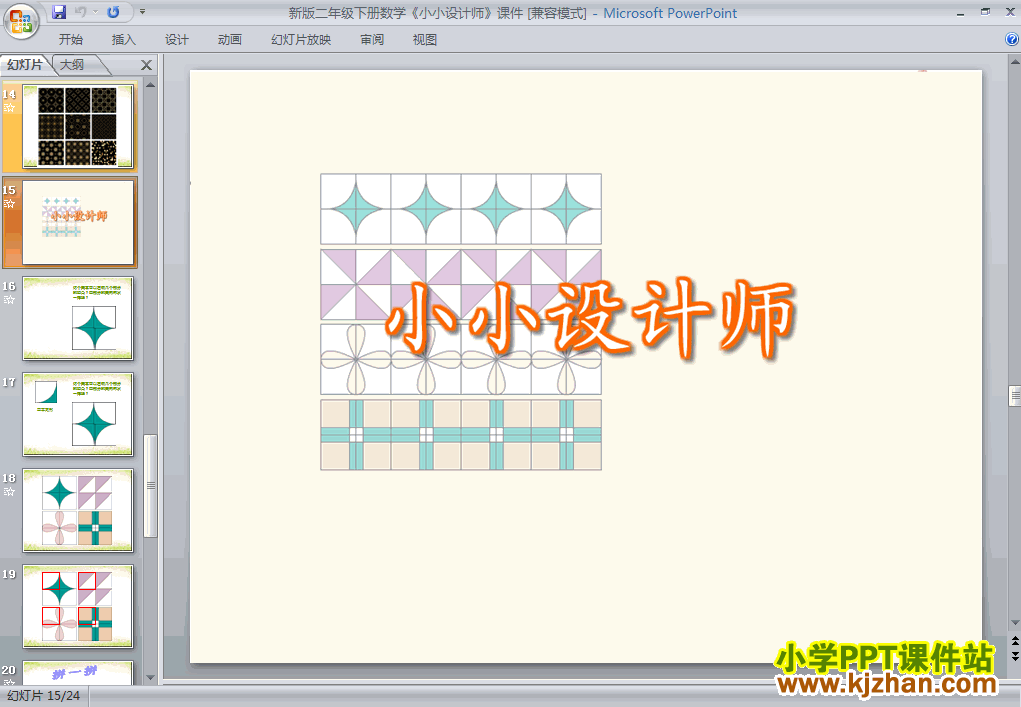Open the 开始 ribbon tab
Screen dimensions: 1021x707
pyautogui.click(x=70, y=40)
